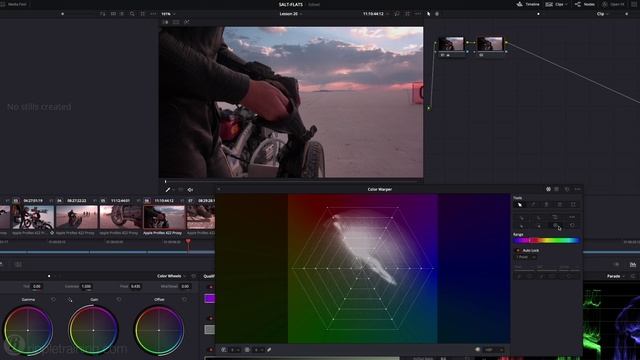Open dropdown at bottom right of Color Warper
Screen dimensions: 640x360
[493, 350]
